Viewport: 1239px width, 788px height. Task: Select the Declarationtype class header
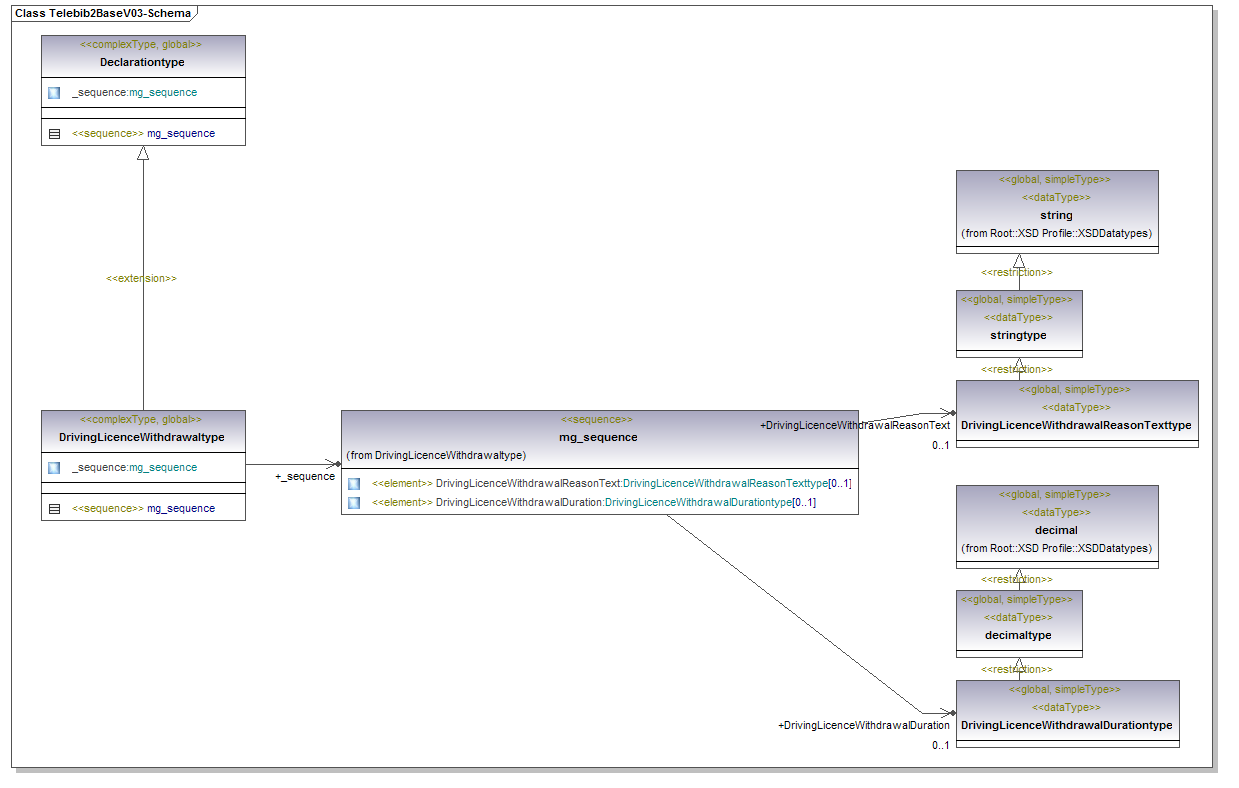(142, 62)
